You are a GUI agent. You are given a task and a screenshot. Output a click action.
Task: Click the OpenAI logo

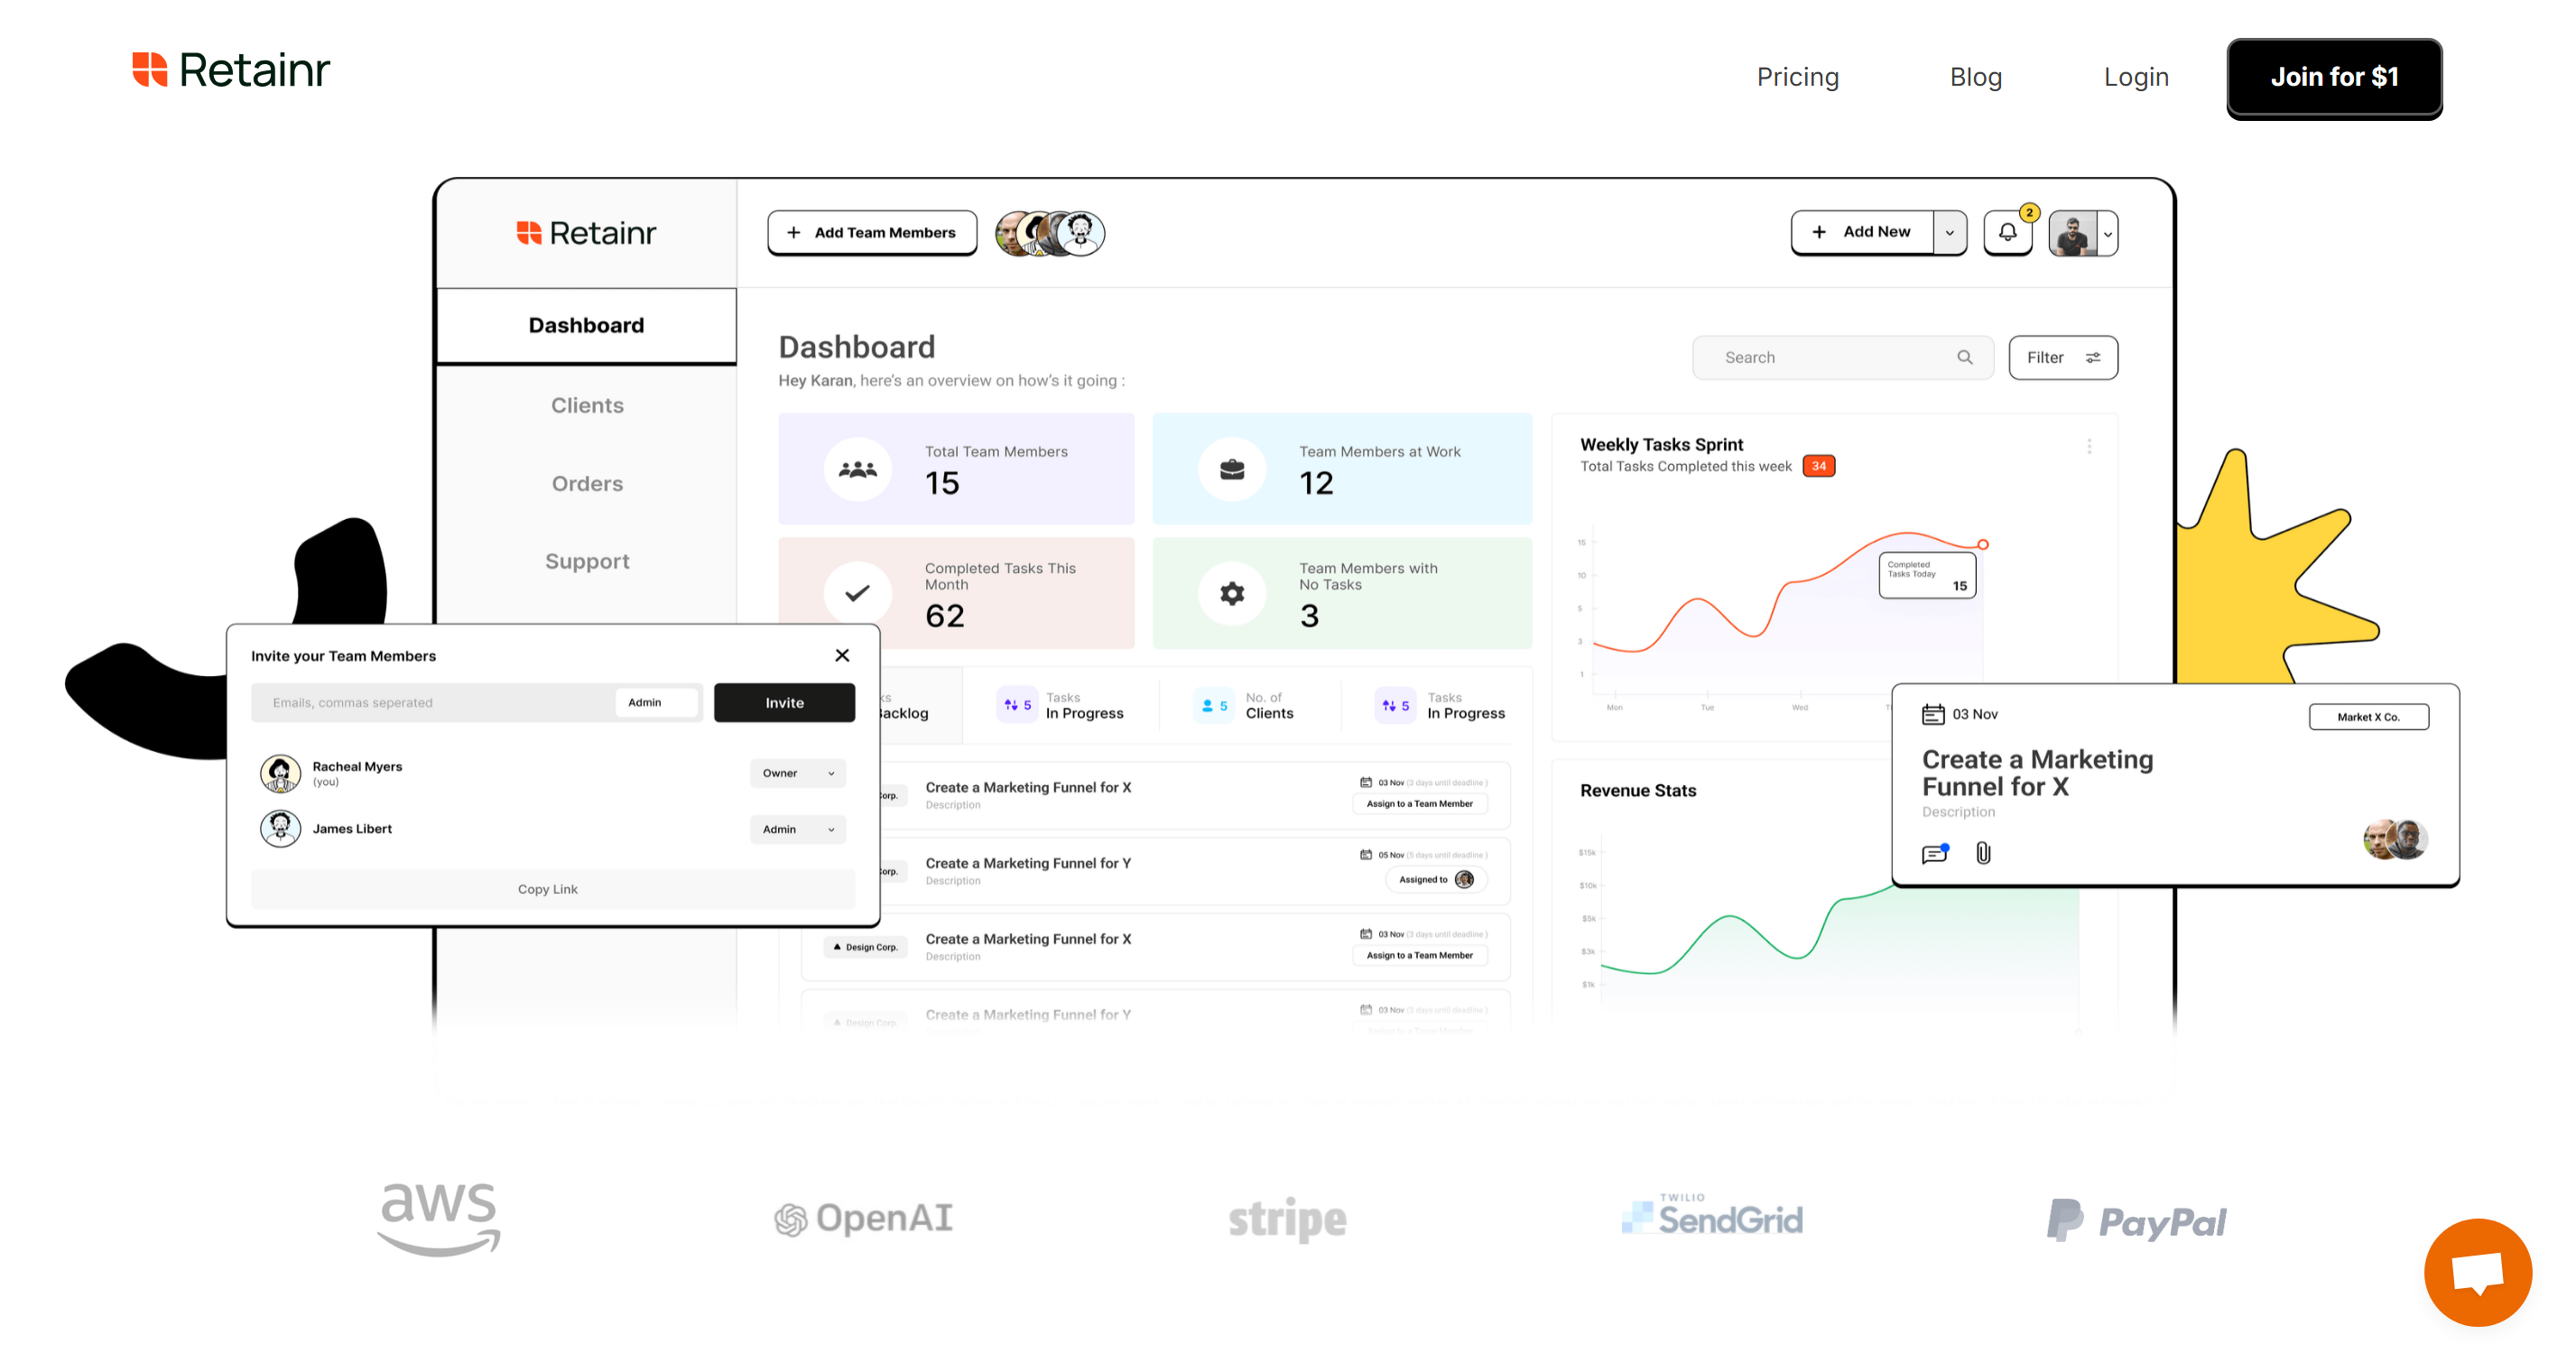pyautogui.click(x=863, y=1218)
